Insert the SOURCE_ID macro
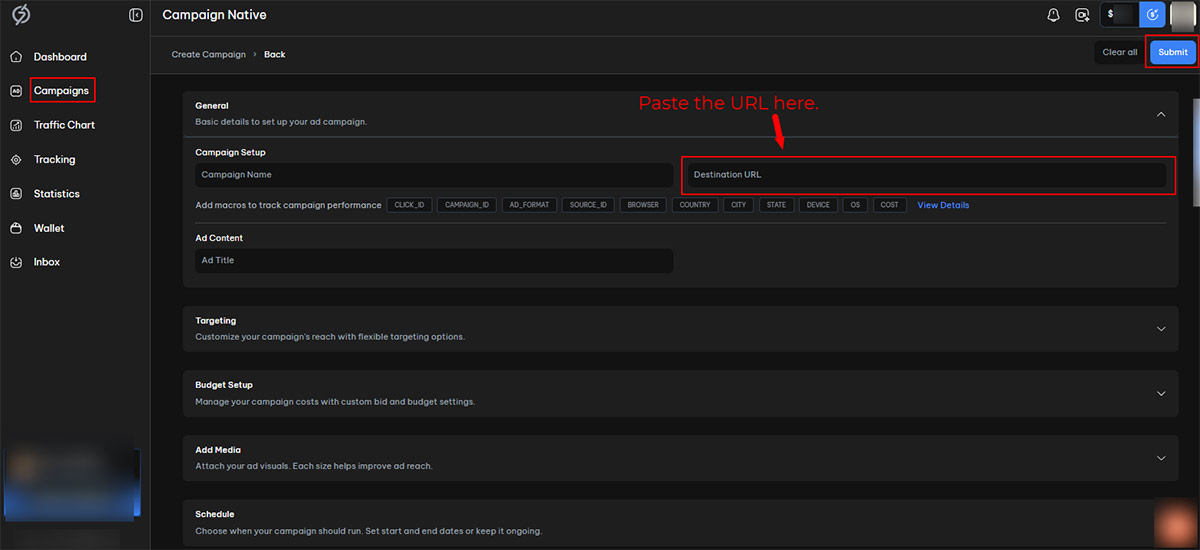Image resolution: width=1200 pixels, height=550 pixels. tap(588, 205)
